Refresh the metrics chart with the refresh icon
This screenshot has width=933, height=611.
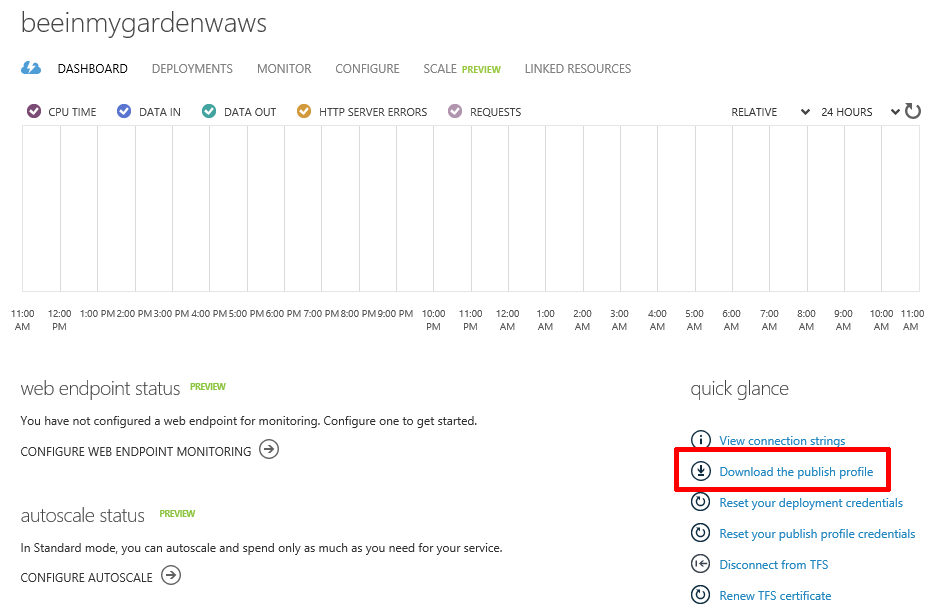point(913,111)
